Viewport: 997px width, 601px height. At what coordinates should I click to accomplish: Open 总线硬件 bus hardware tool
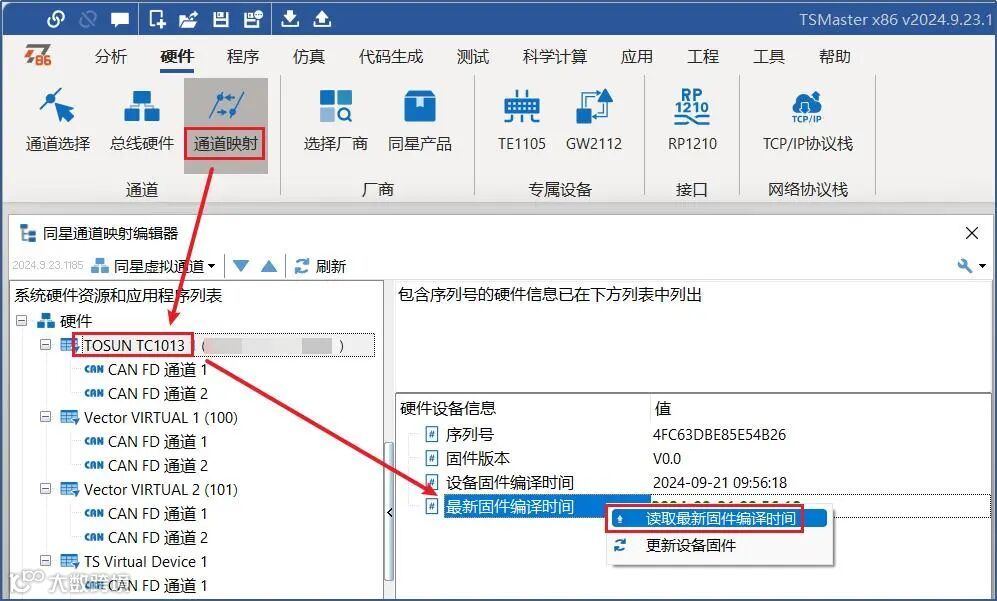[x=141, y=121]
